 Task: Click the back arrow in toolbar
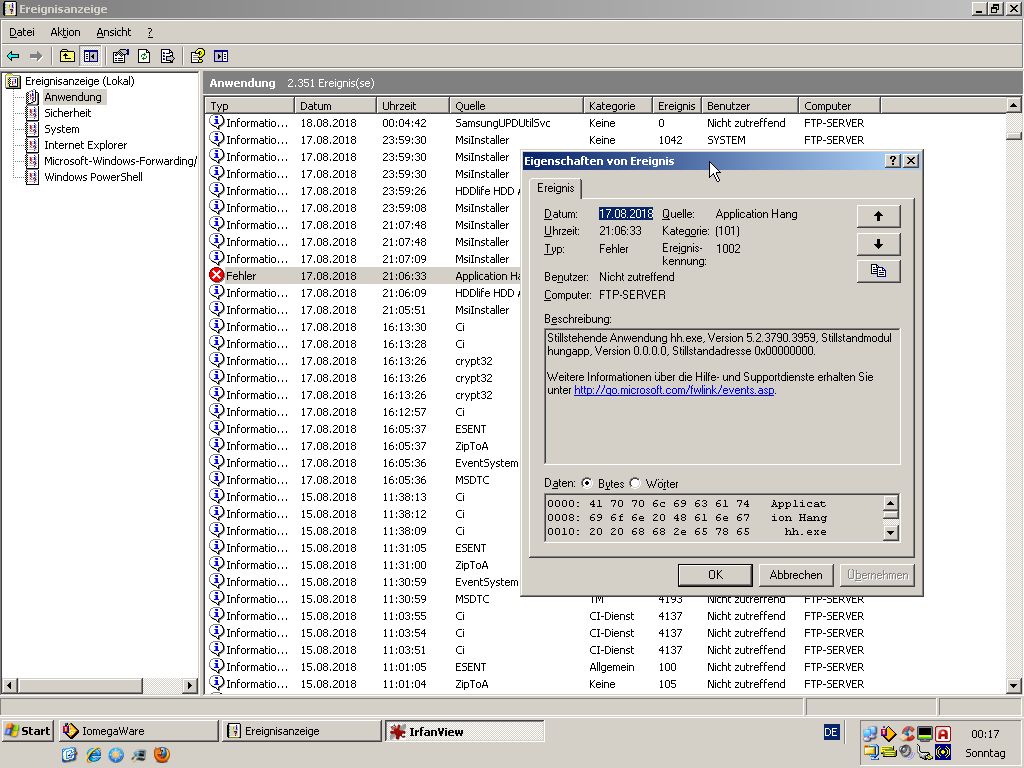(x=13, y=56)
